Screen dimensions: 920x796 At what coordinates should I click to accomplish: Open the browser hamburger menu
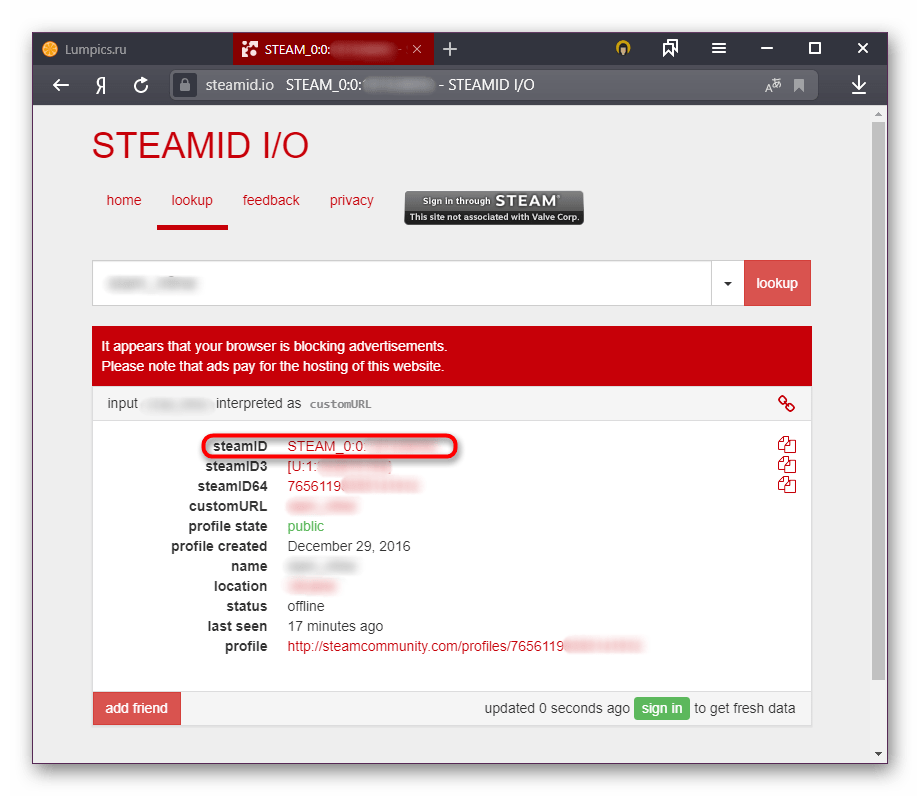click(719, 48)
